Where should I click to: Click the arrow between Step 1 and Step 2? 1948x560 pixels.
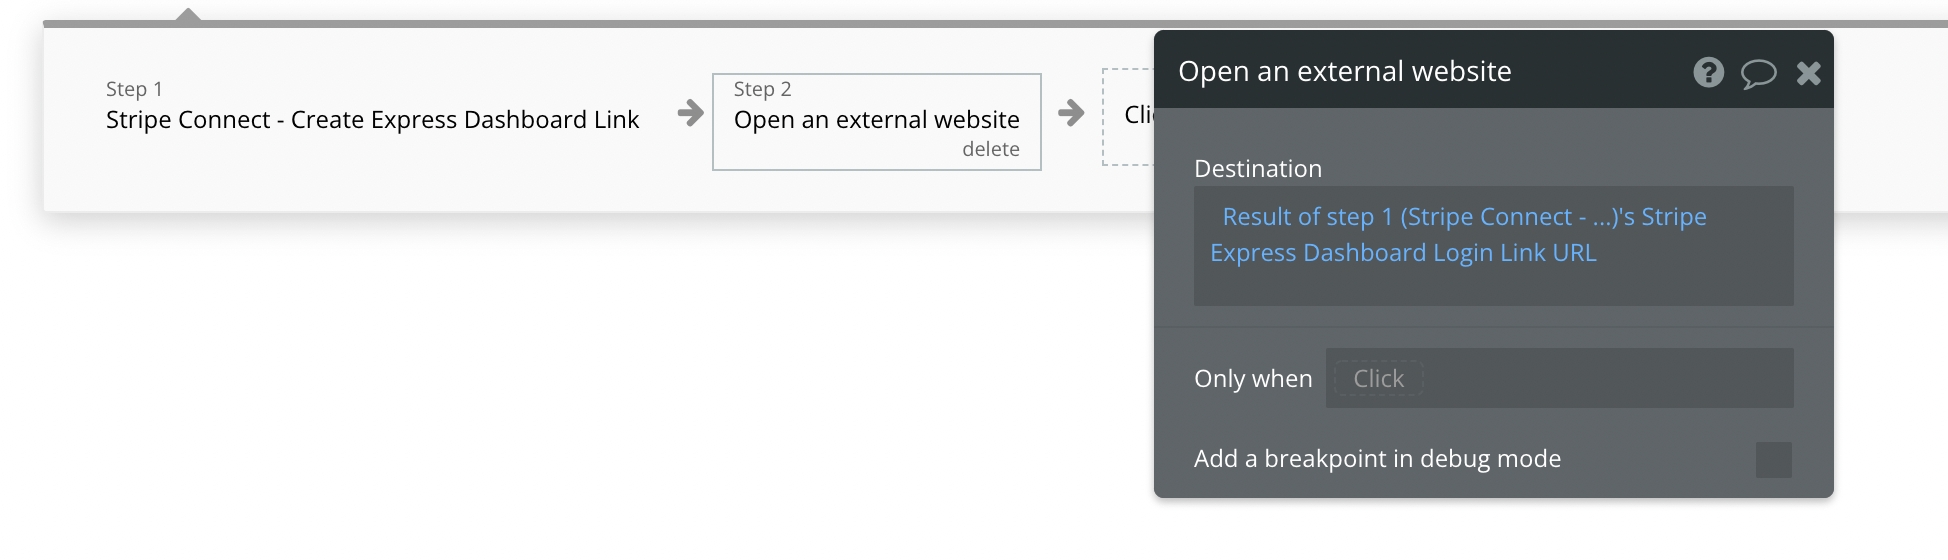690,113
